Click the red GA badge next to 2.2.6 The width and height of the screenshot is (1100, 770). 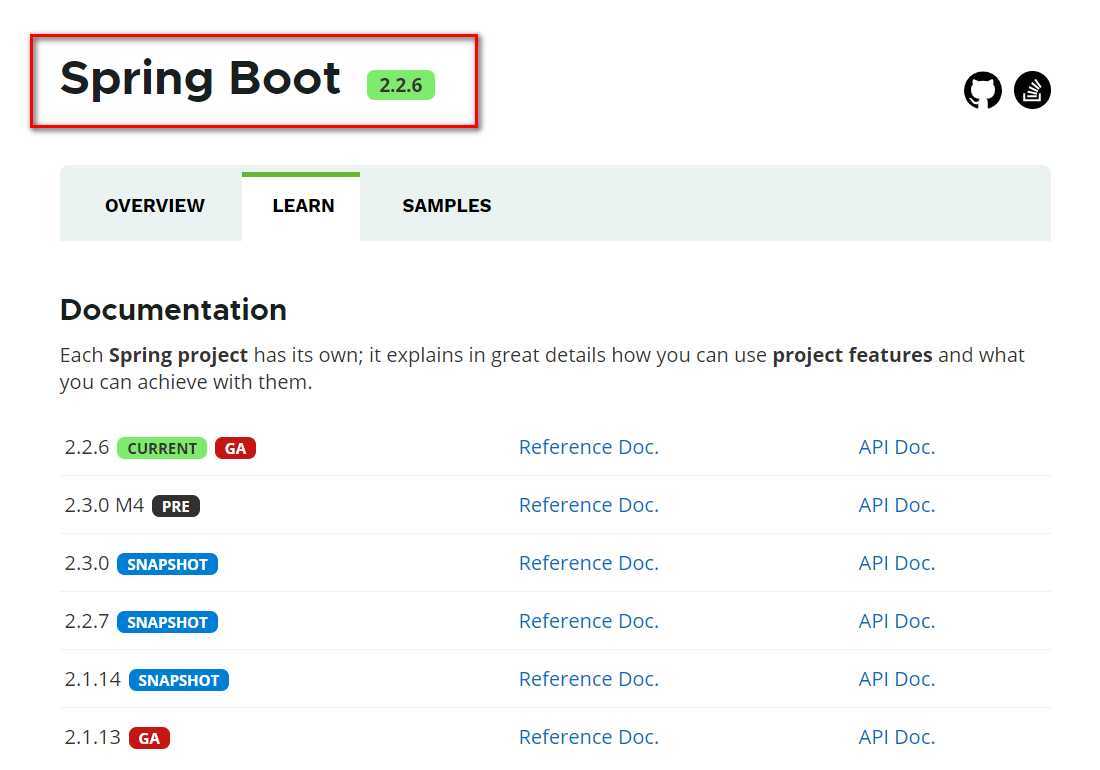(235, 448)
